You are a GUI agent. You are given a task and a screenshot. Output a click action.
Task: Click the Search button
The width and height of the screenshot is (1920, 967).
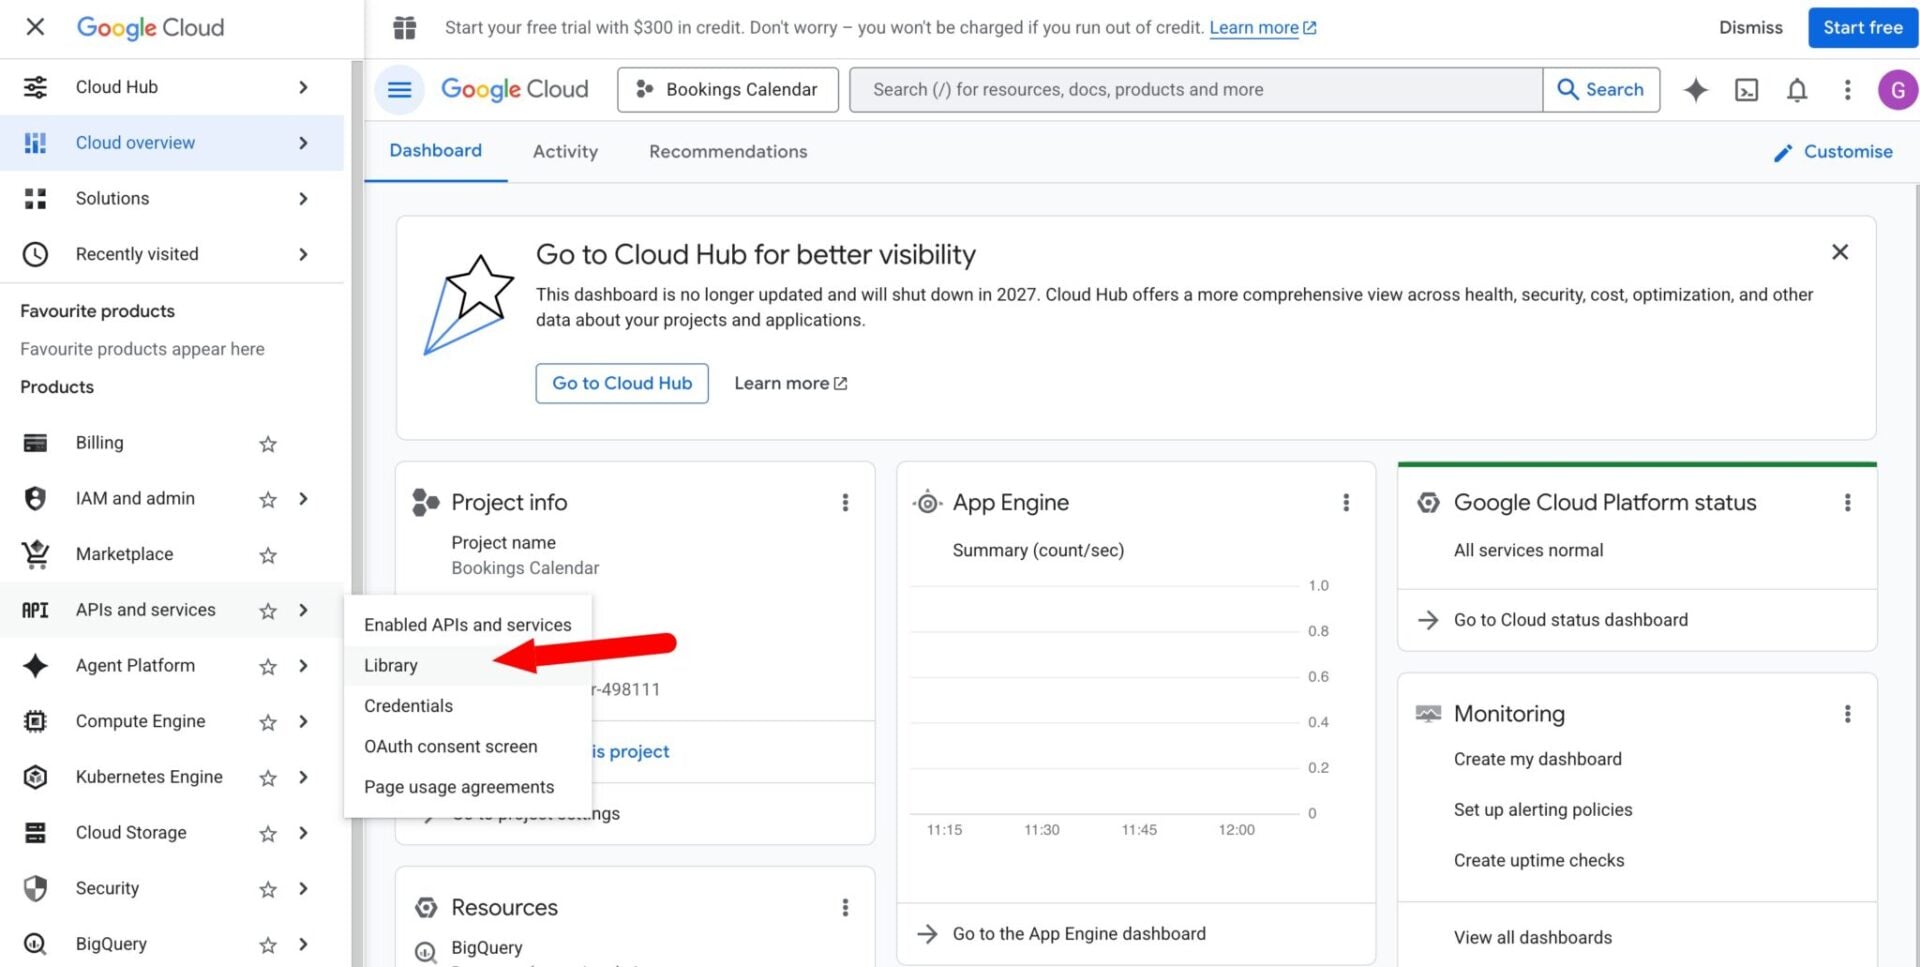[x=1601, y=90]
